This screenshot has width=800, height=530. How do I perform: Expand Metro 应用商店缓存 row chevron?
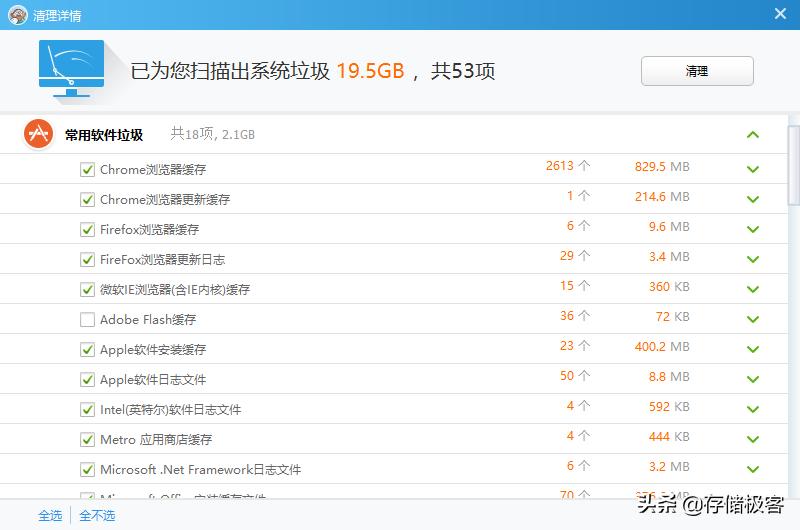pyautogui.click(x=753, y=439)
